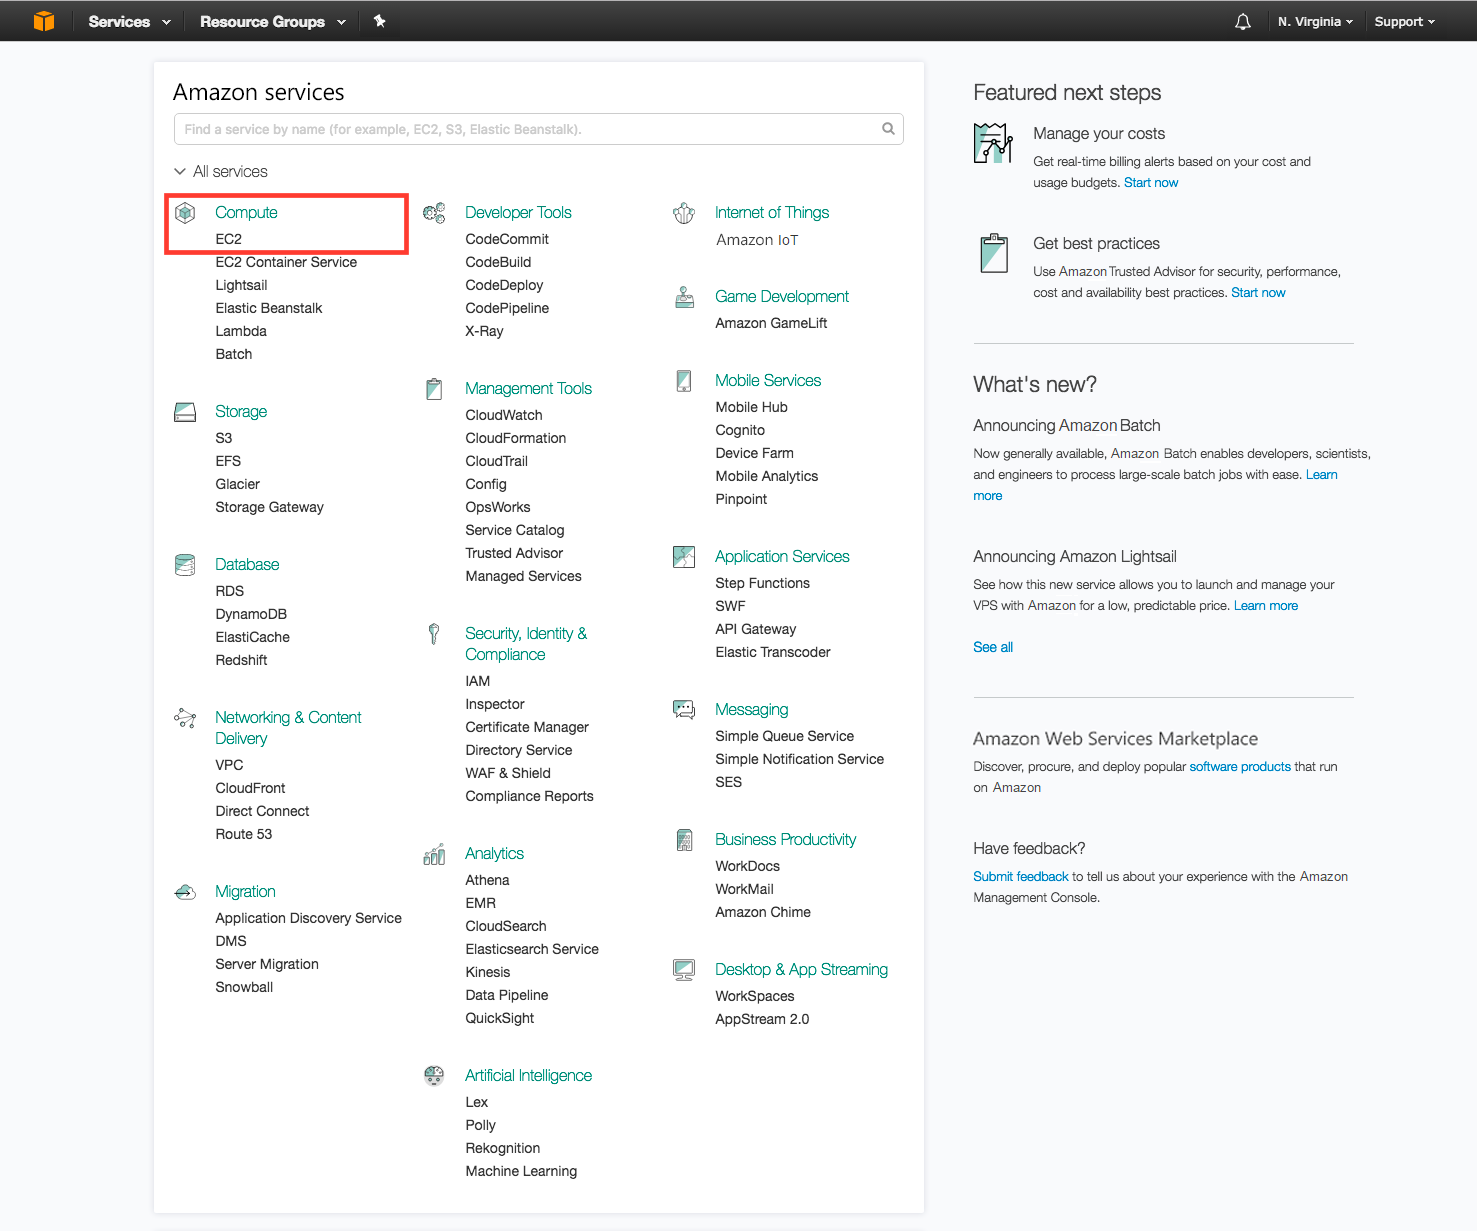
Task: Open the N. Virginia region selector
Action: coord(1314,20)
